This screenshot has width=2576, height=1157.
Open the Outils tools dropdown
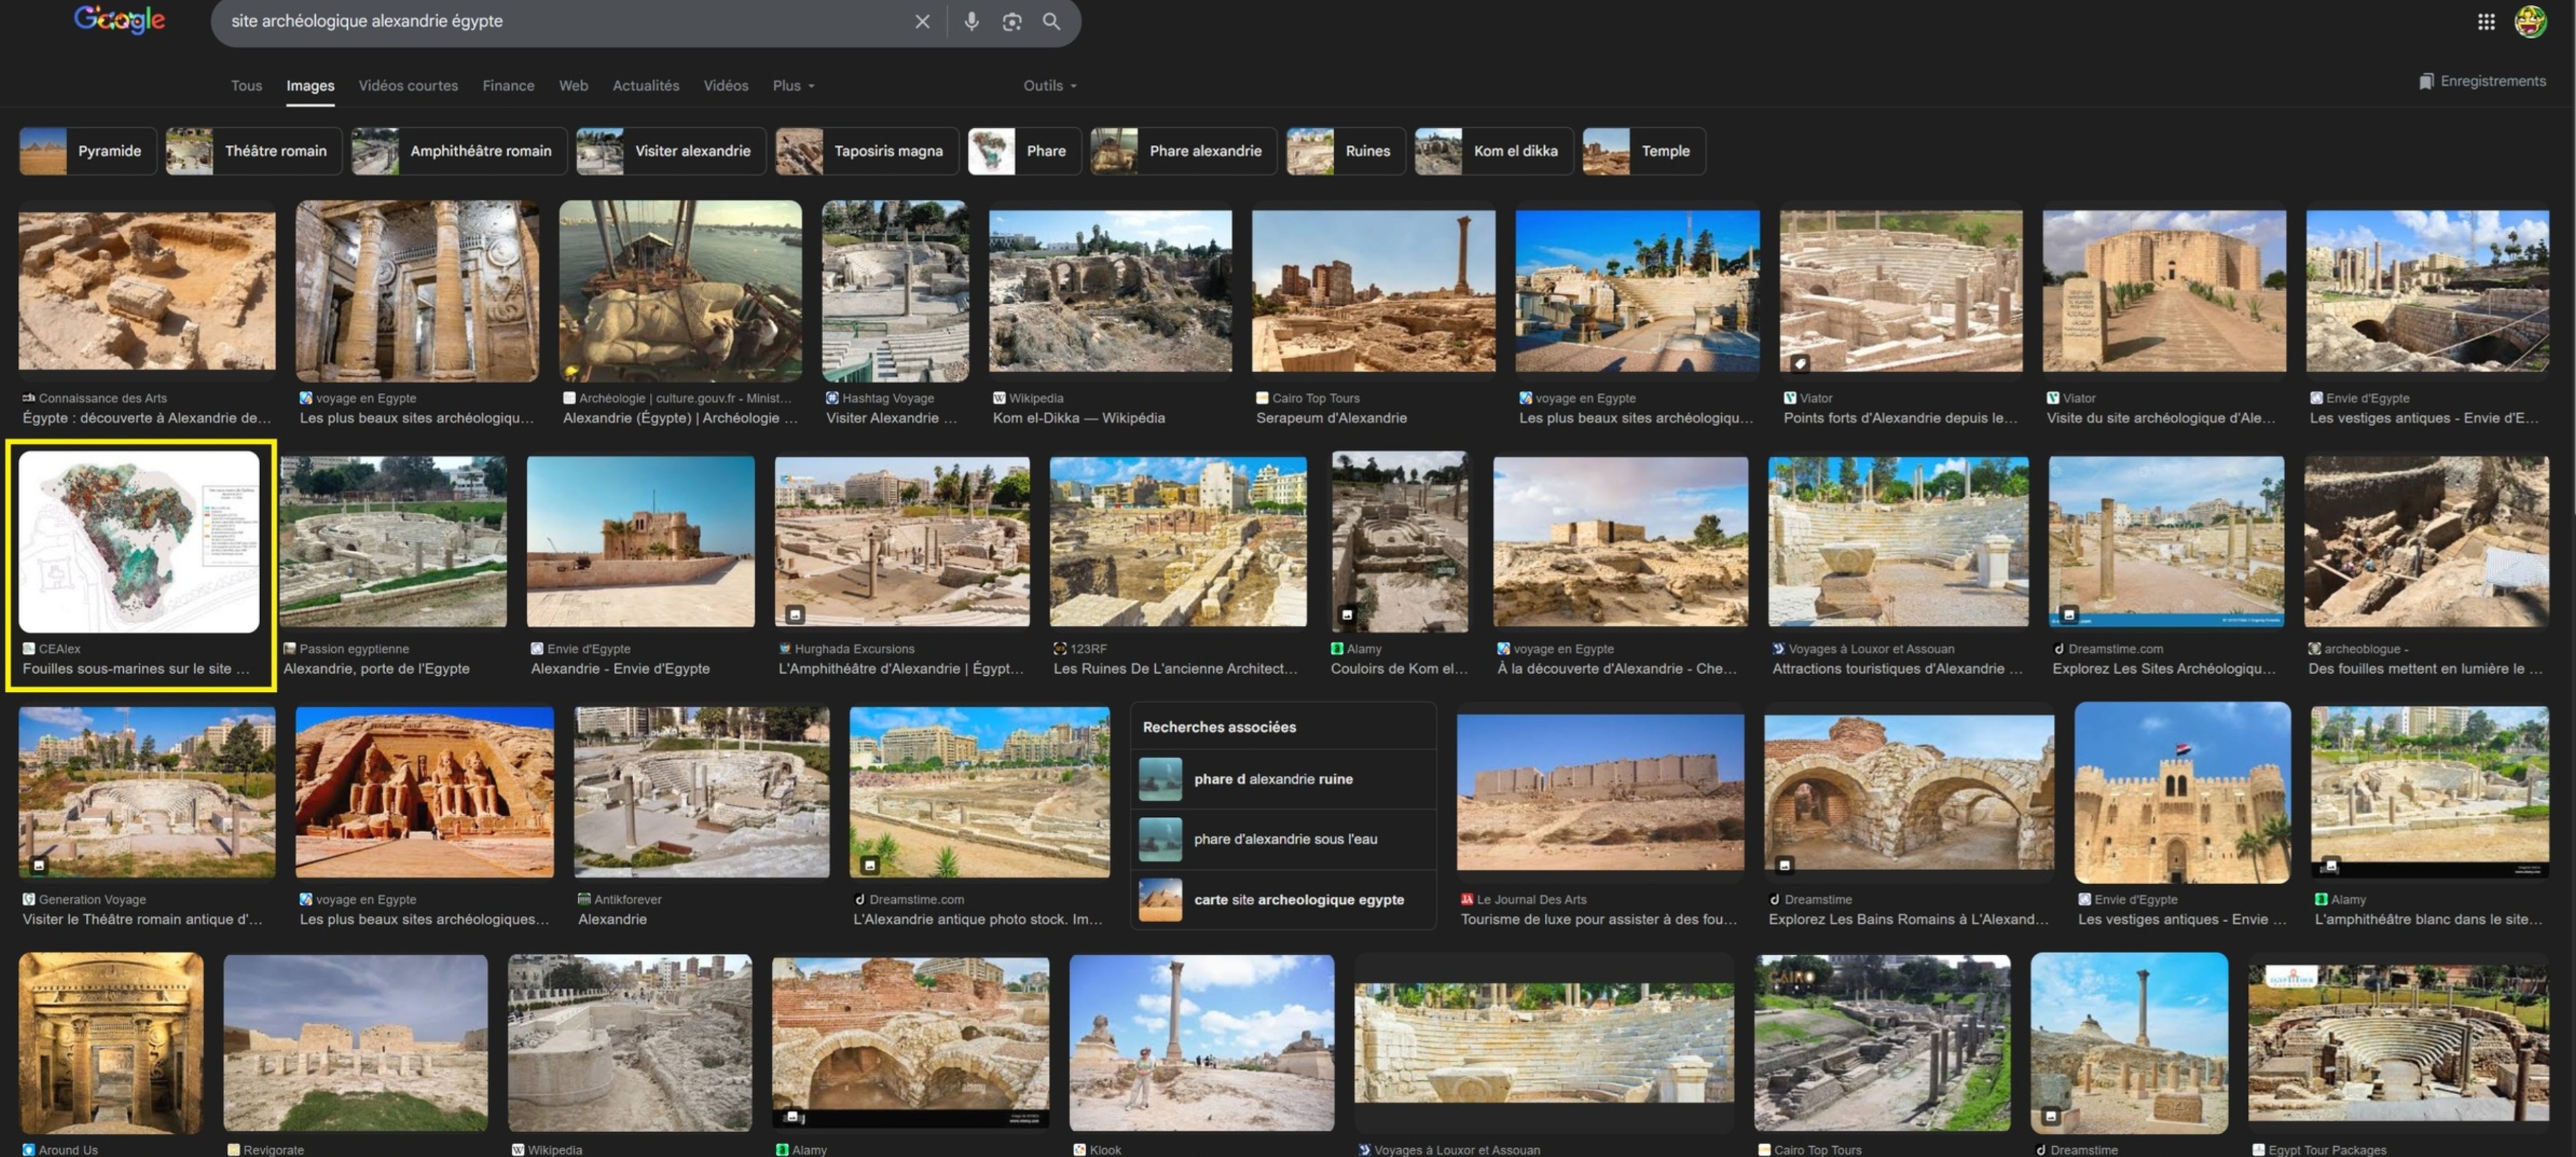pyautogui.click(x=1049, y=86)
